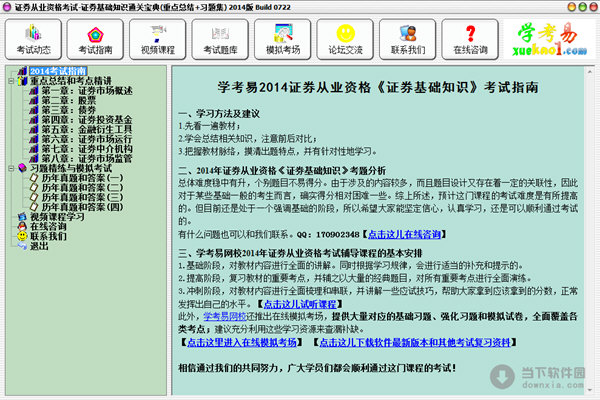The width and height of the screenshot is (600, 400).
Task: Click the book icon beside 第二章
Action: [x=34, y=100]
